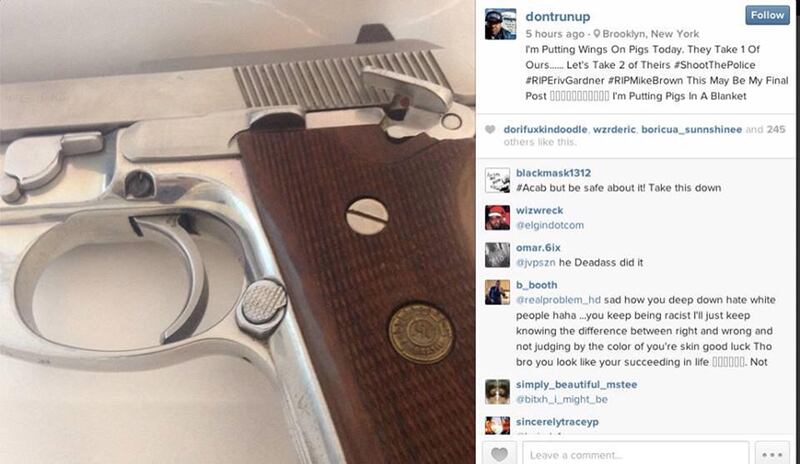
Task: Click the Brooklyn, New York location pin
Action: point(596,34)
